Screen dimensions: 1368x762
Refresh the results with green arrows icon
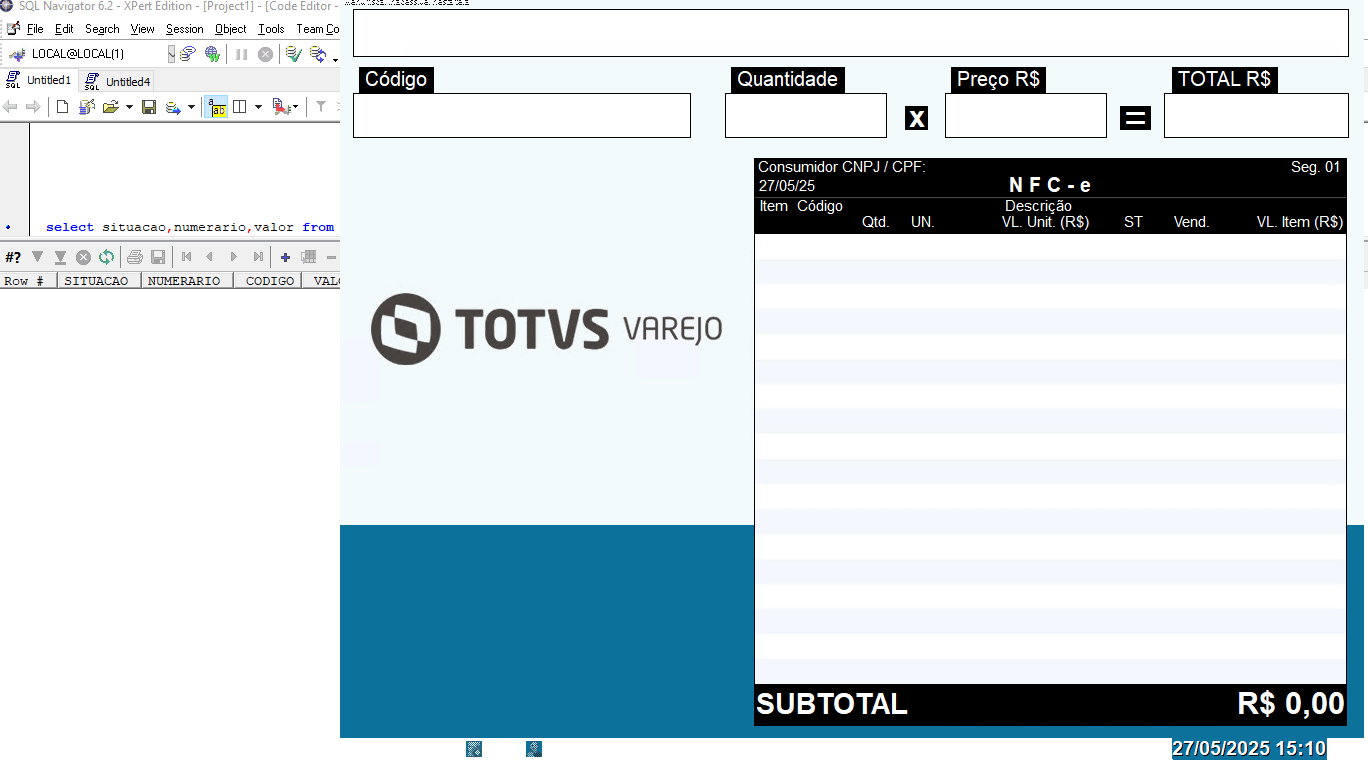click(106, 257)
